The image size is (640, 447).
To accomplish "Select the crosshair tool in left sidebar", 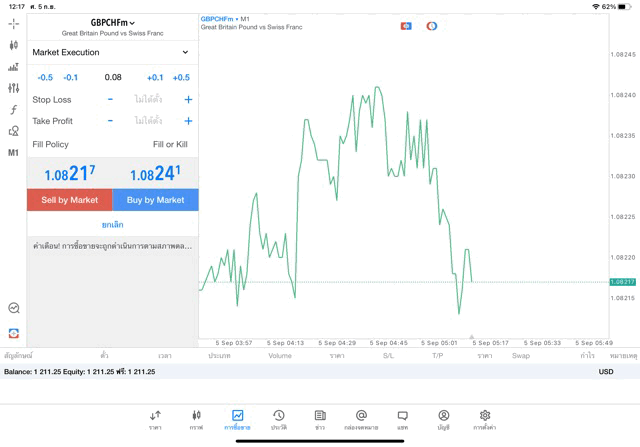I will pos(14,24).
